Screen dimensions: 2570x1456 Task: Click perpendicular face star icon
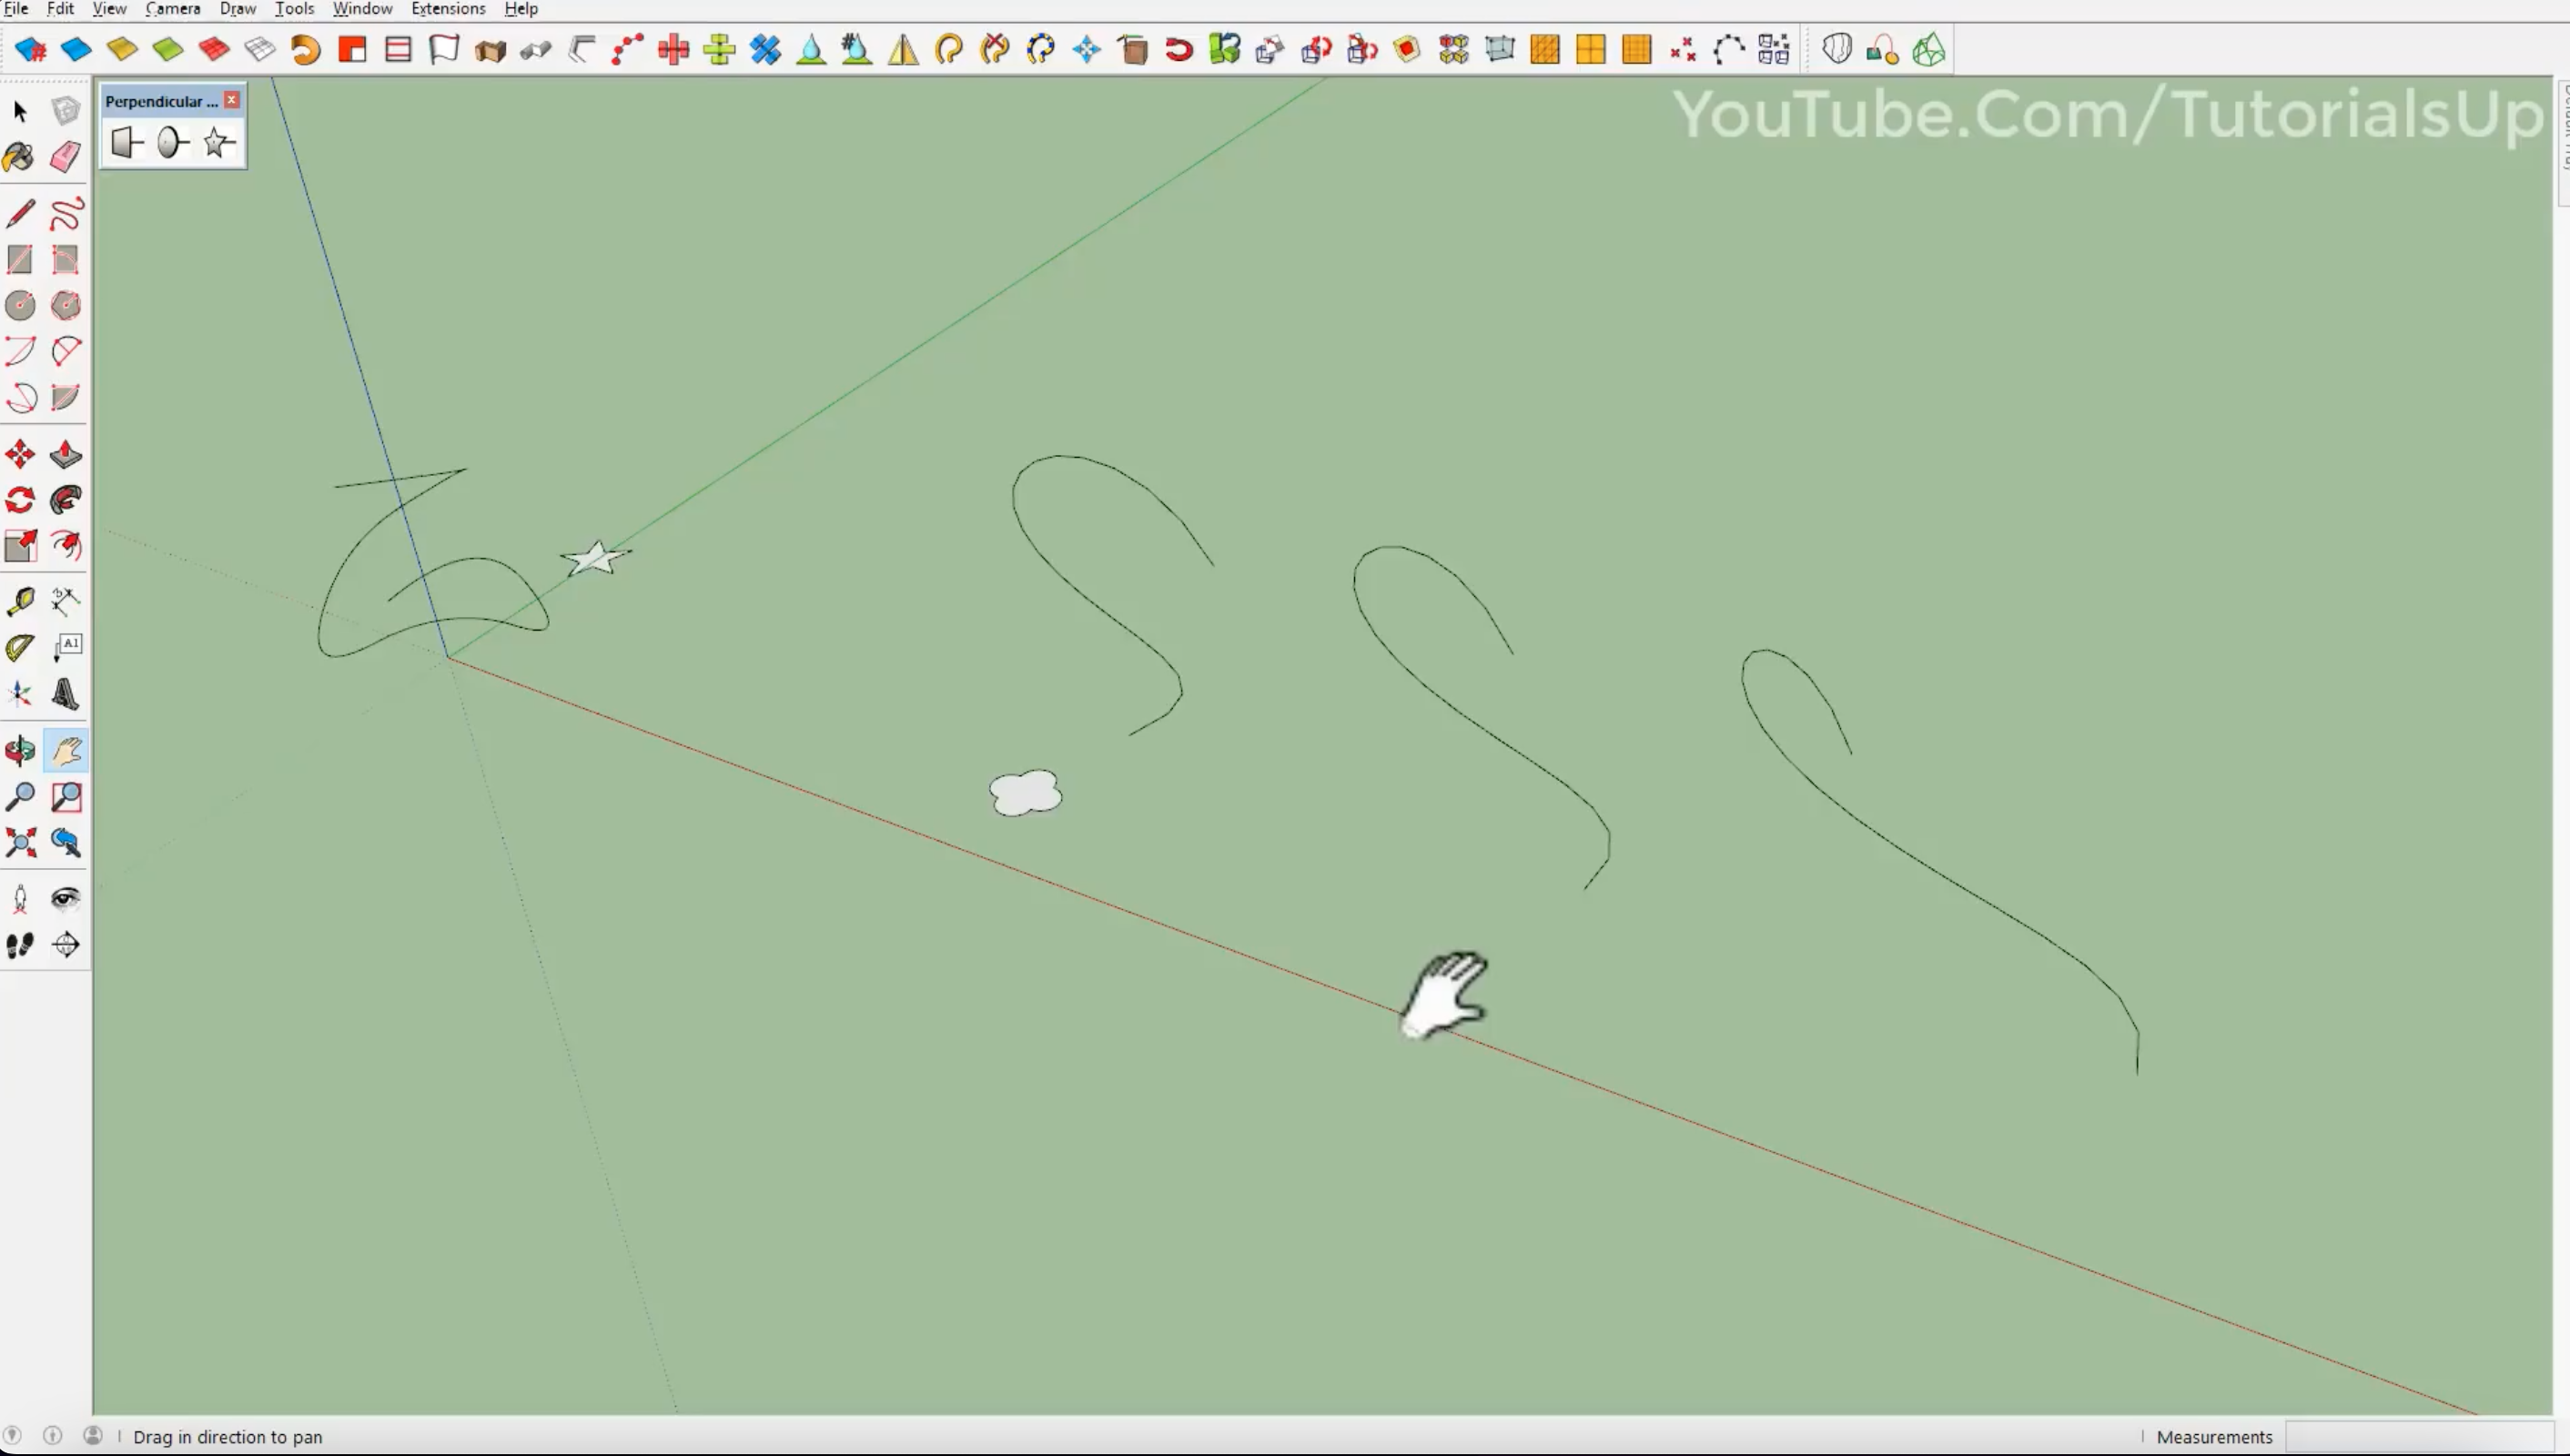[218, 142]
